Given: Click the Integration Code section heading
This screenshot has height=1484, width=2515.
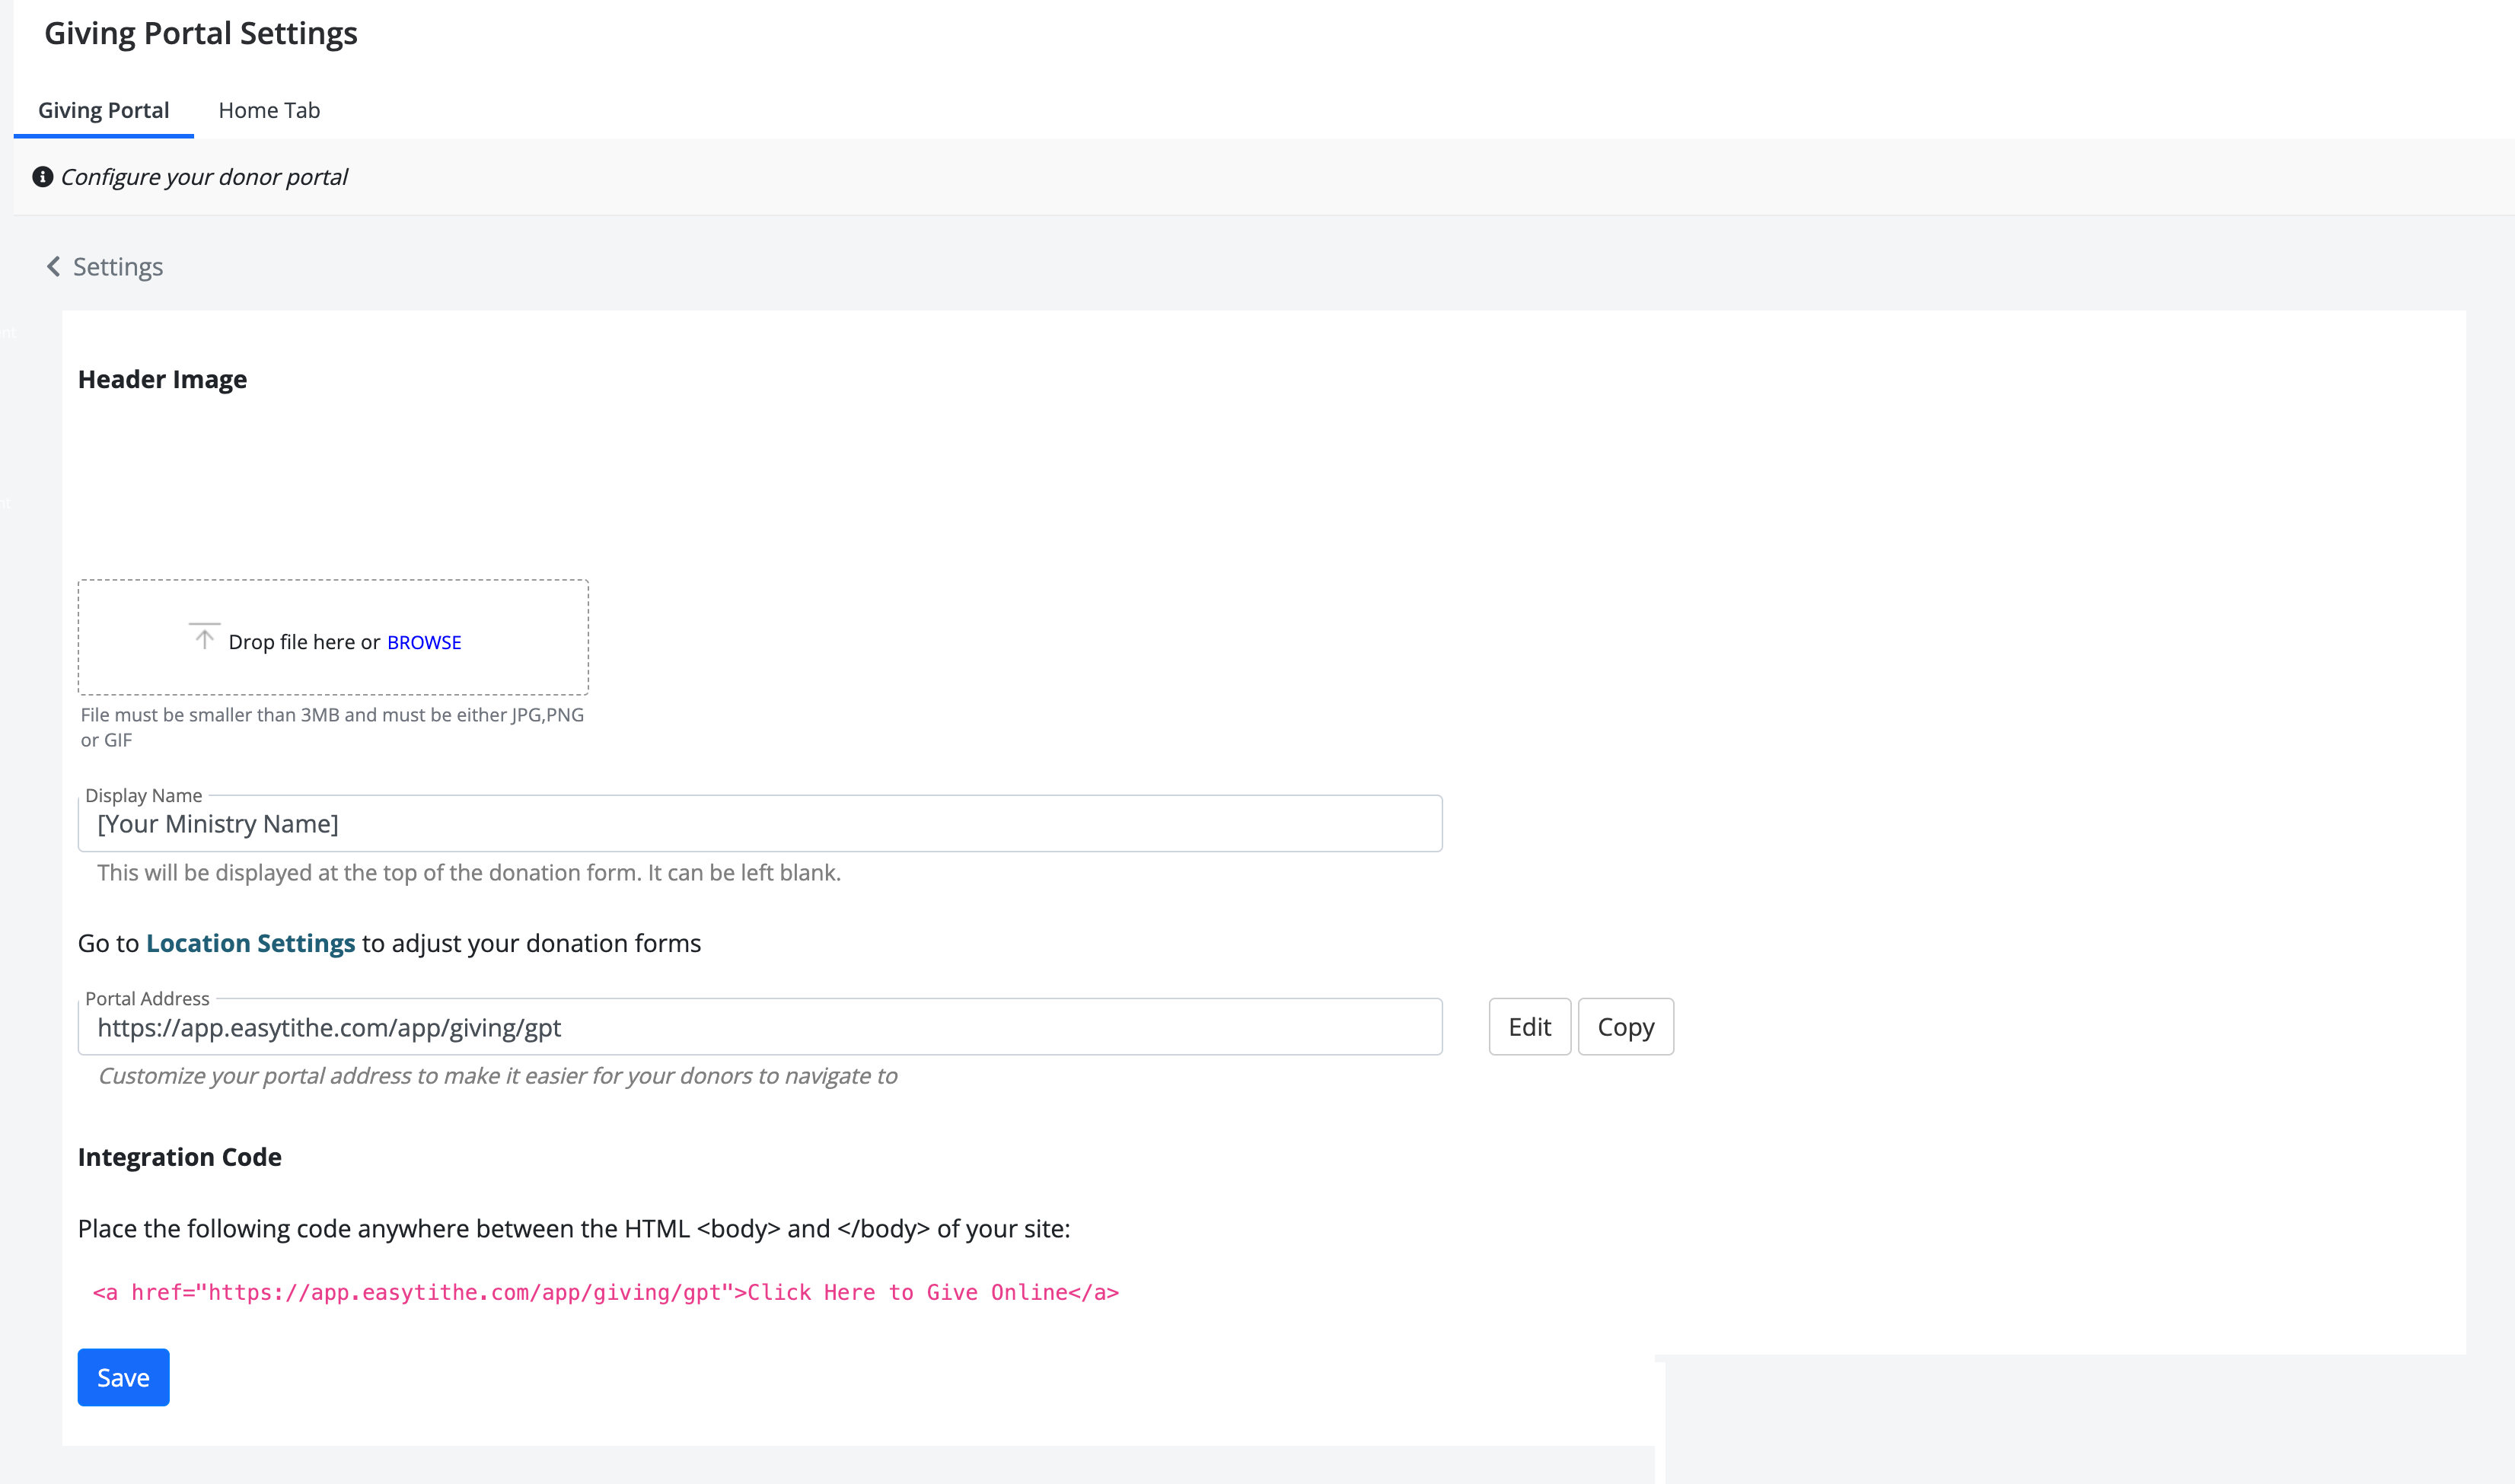Looking at the screenshot, I should 180,1157.
